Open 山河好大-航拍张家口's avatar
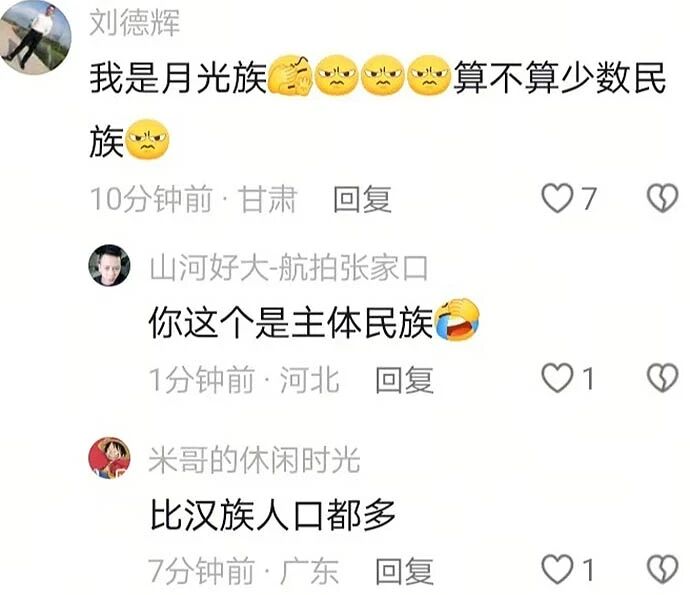This screenshot has height=595, width=690. click(x=109, y=265)
